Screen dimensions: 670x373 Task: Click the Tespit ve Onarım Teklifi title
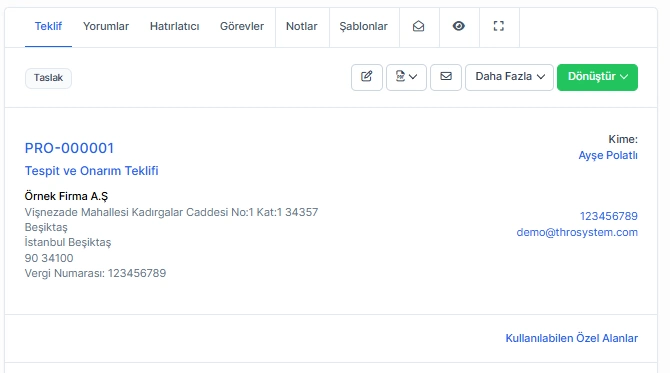point(91,171)
